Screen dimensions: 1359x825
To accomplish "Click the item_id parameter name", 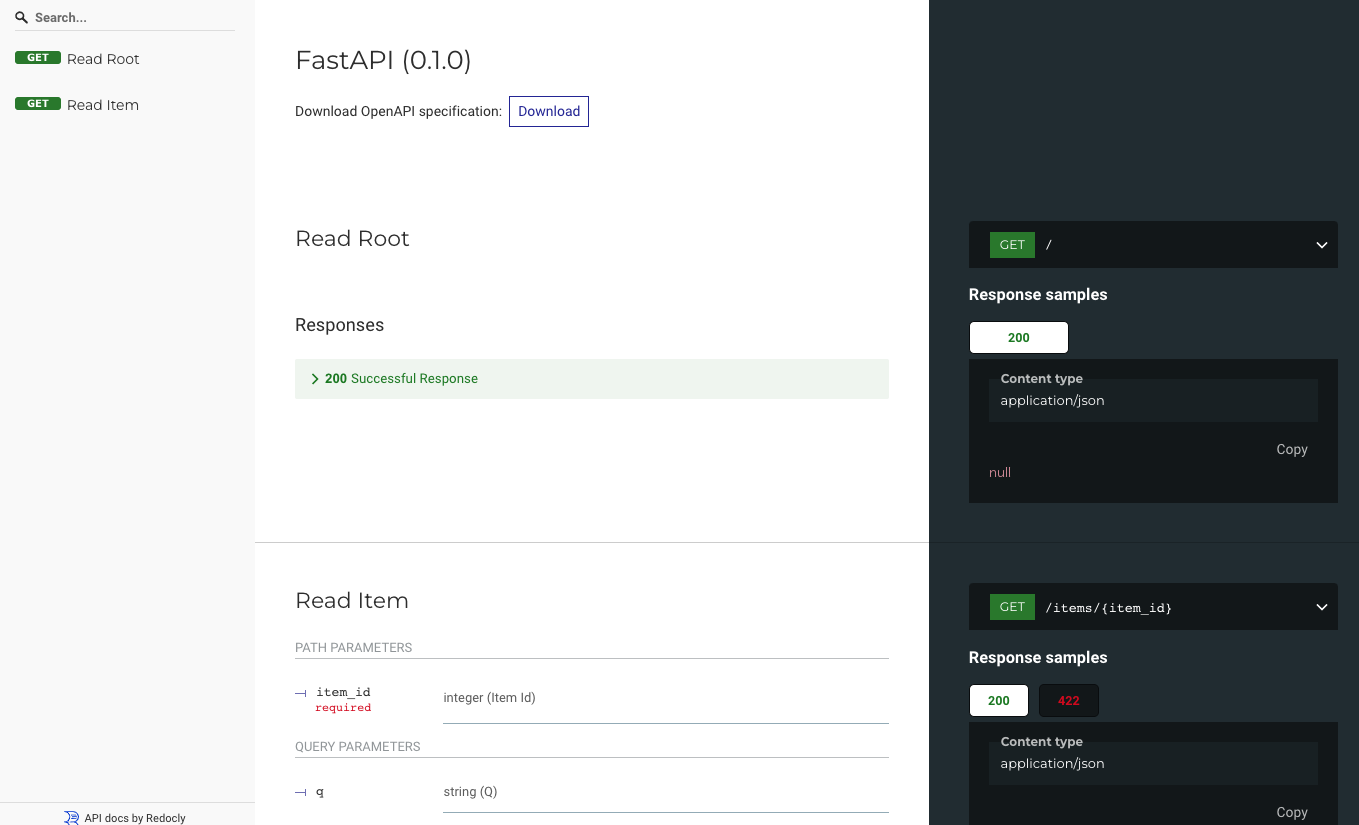I will point(343,692).
